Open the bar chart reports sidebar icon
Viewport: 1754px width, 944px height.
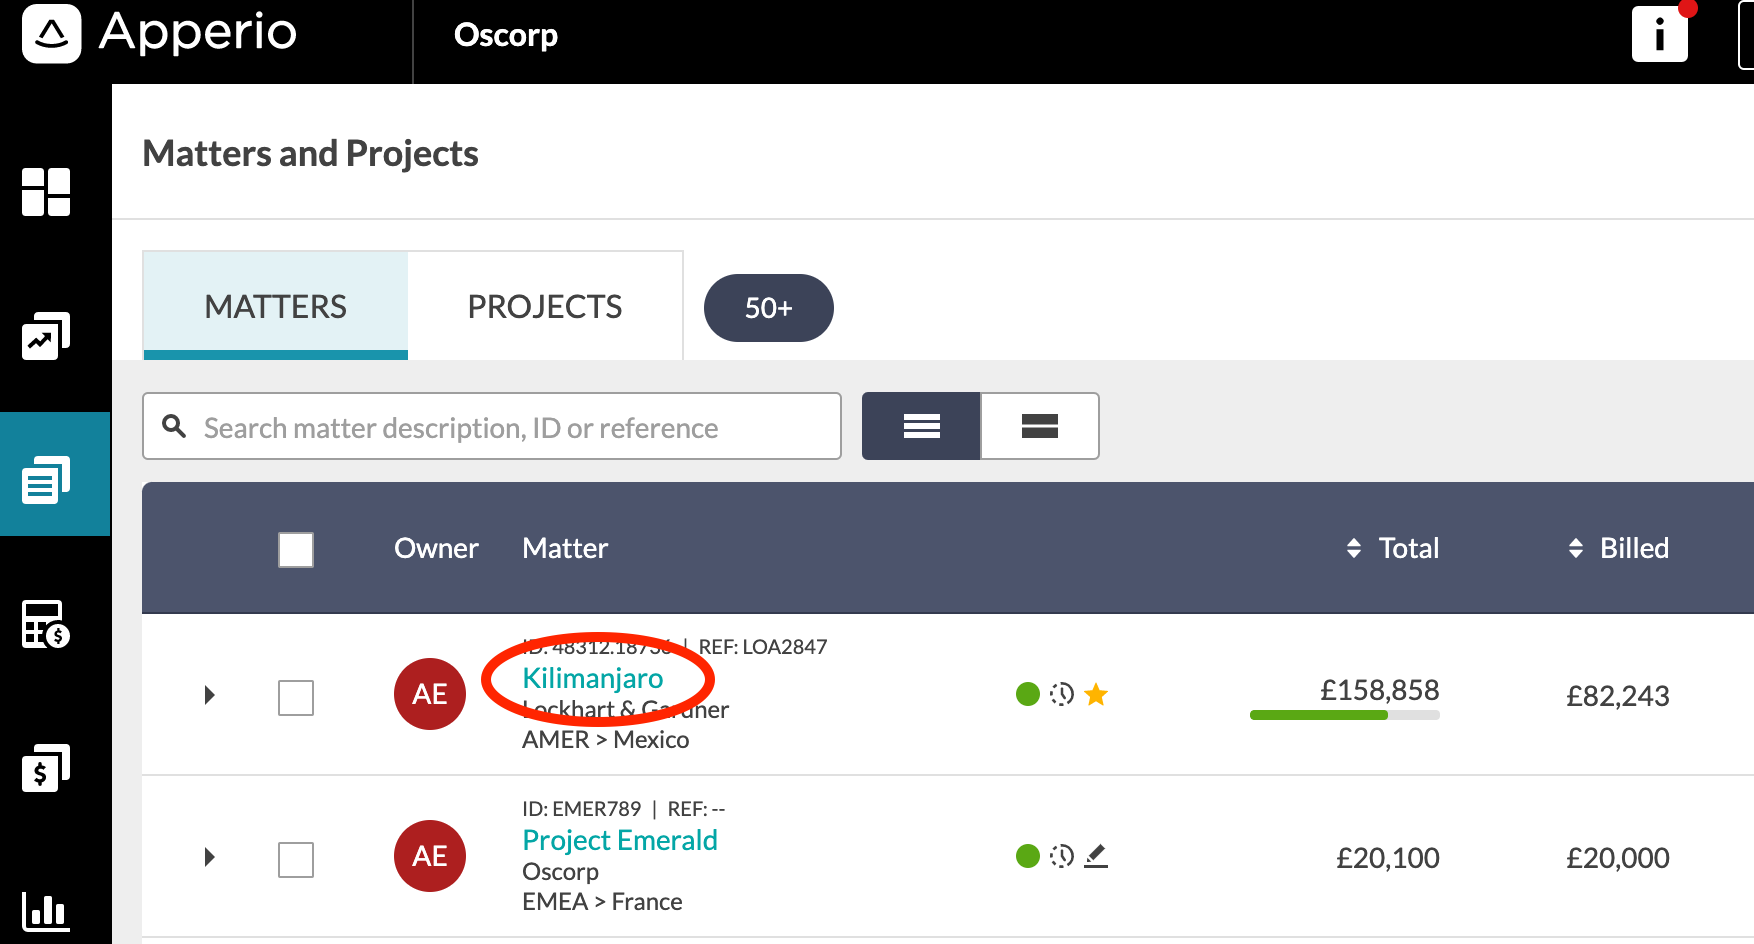(46, 910)
